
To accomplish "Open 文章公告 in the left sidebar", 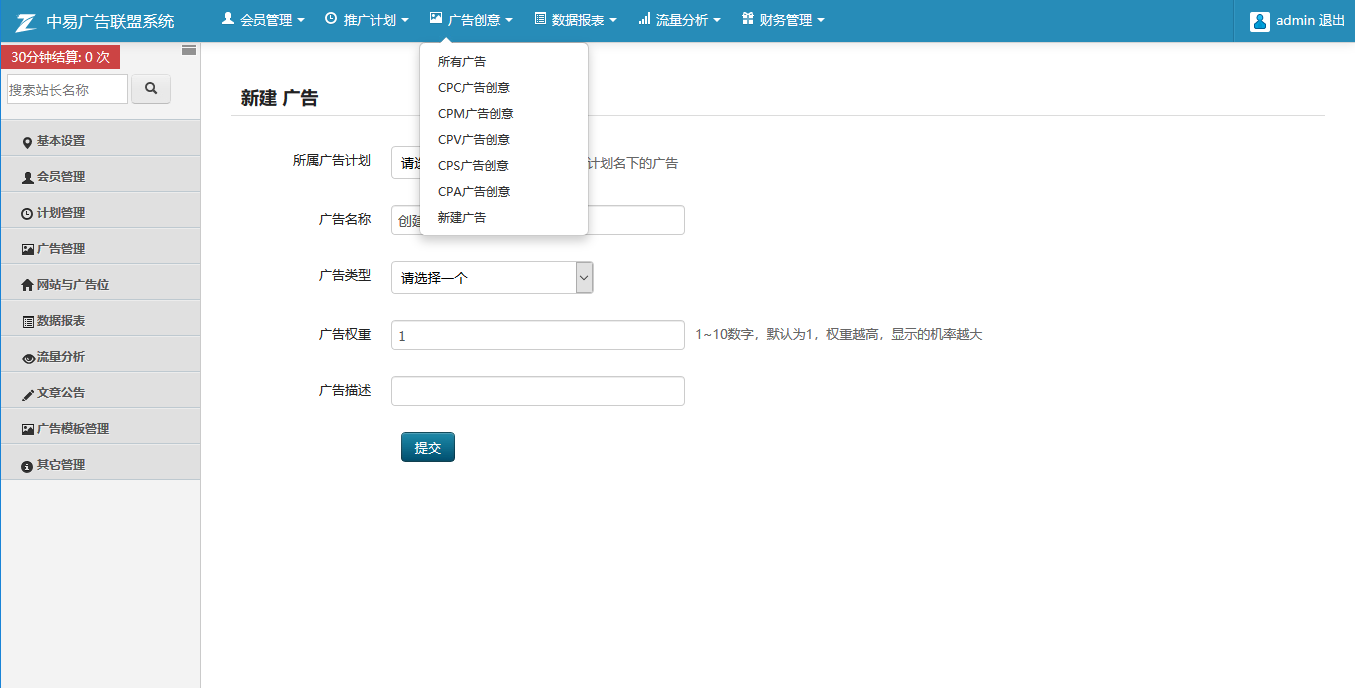I will (60, 393).
